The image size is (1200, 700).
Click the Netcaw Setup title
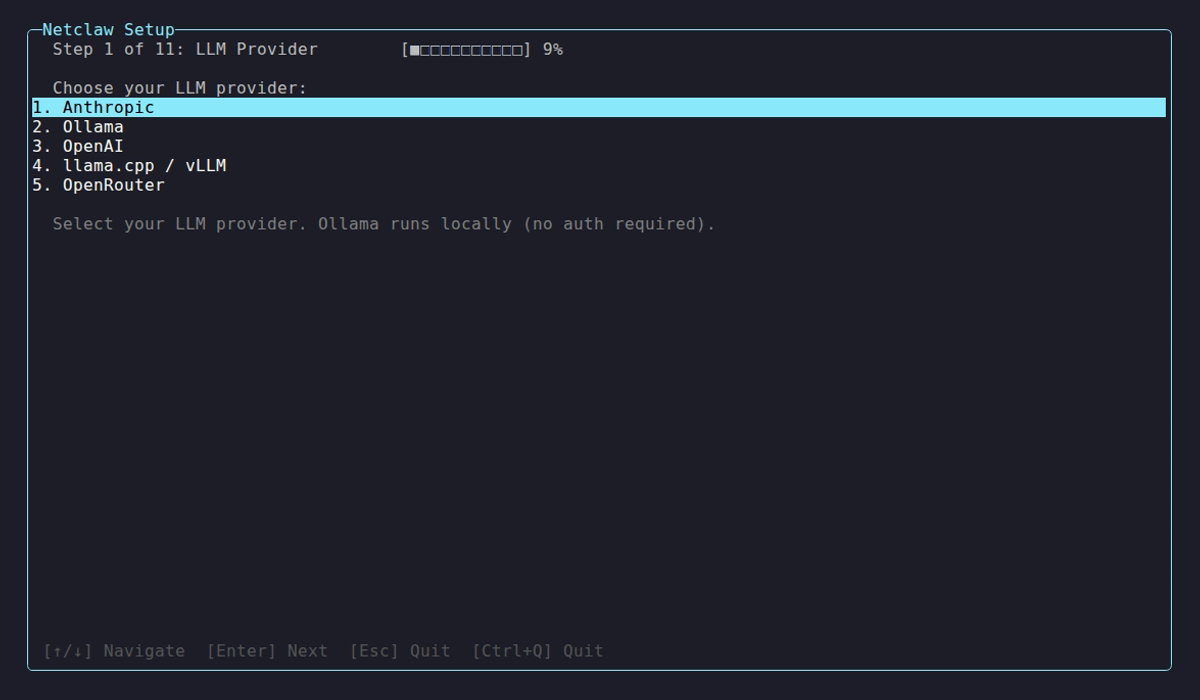(108, 30)
